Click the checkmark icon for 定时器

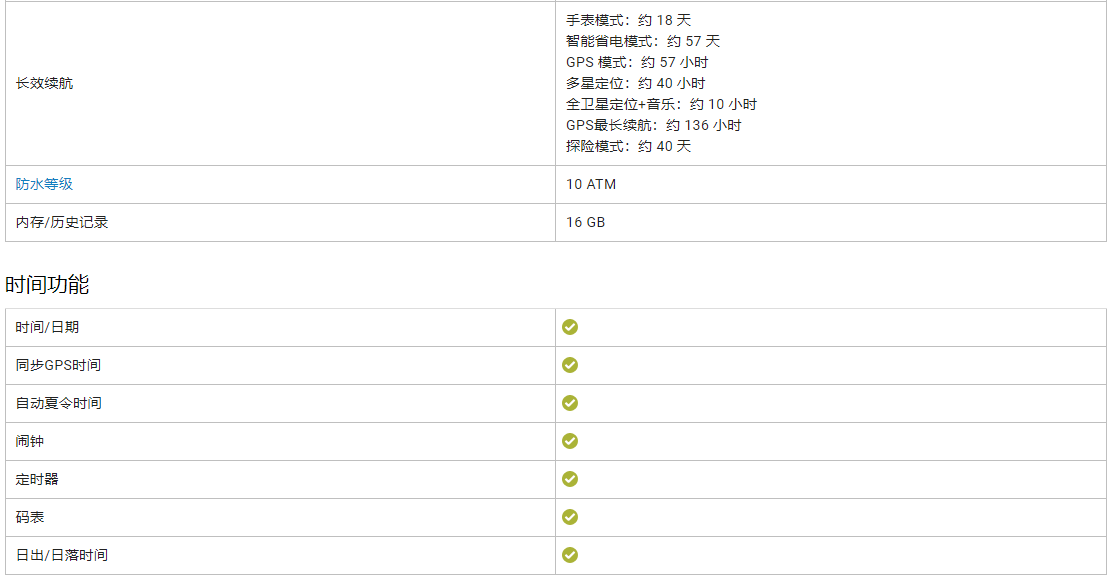pos(570,479)
